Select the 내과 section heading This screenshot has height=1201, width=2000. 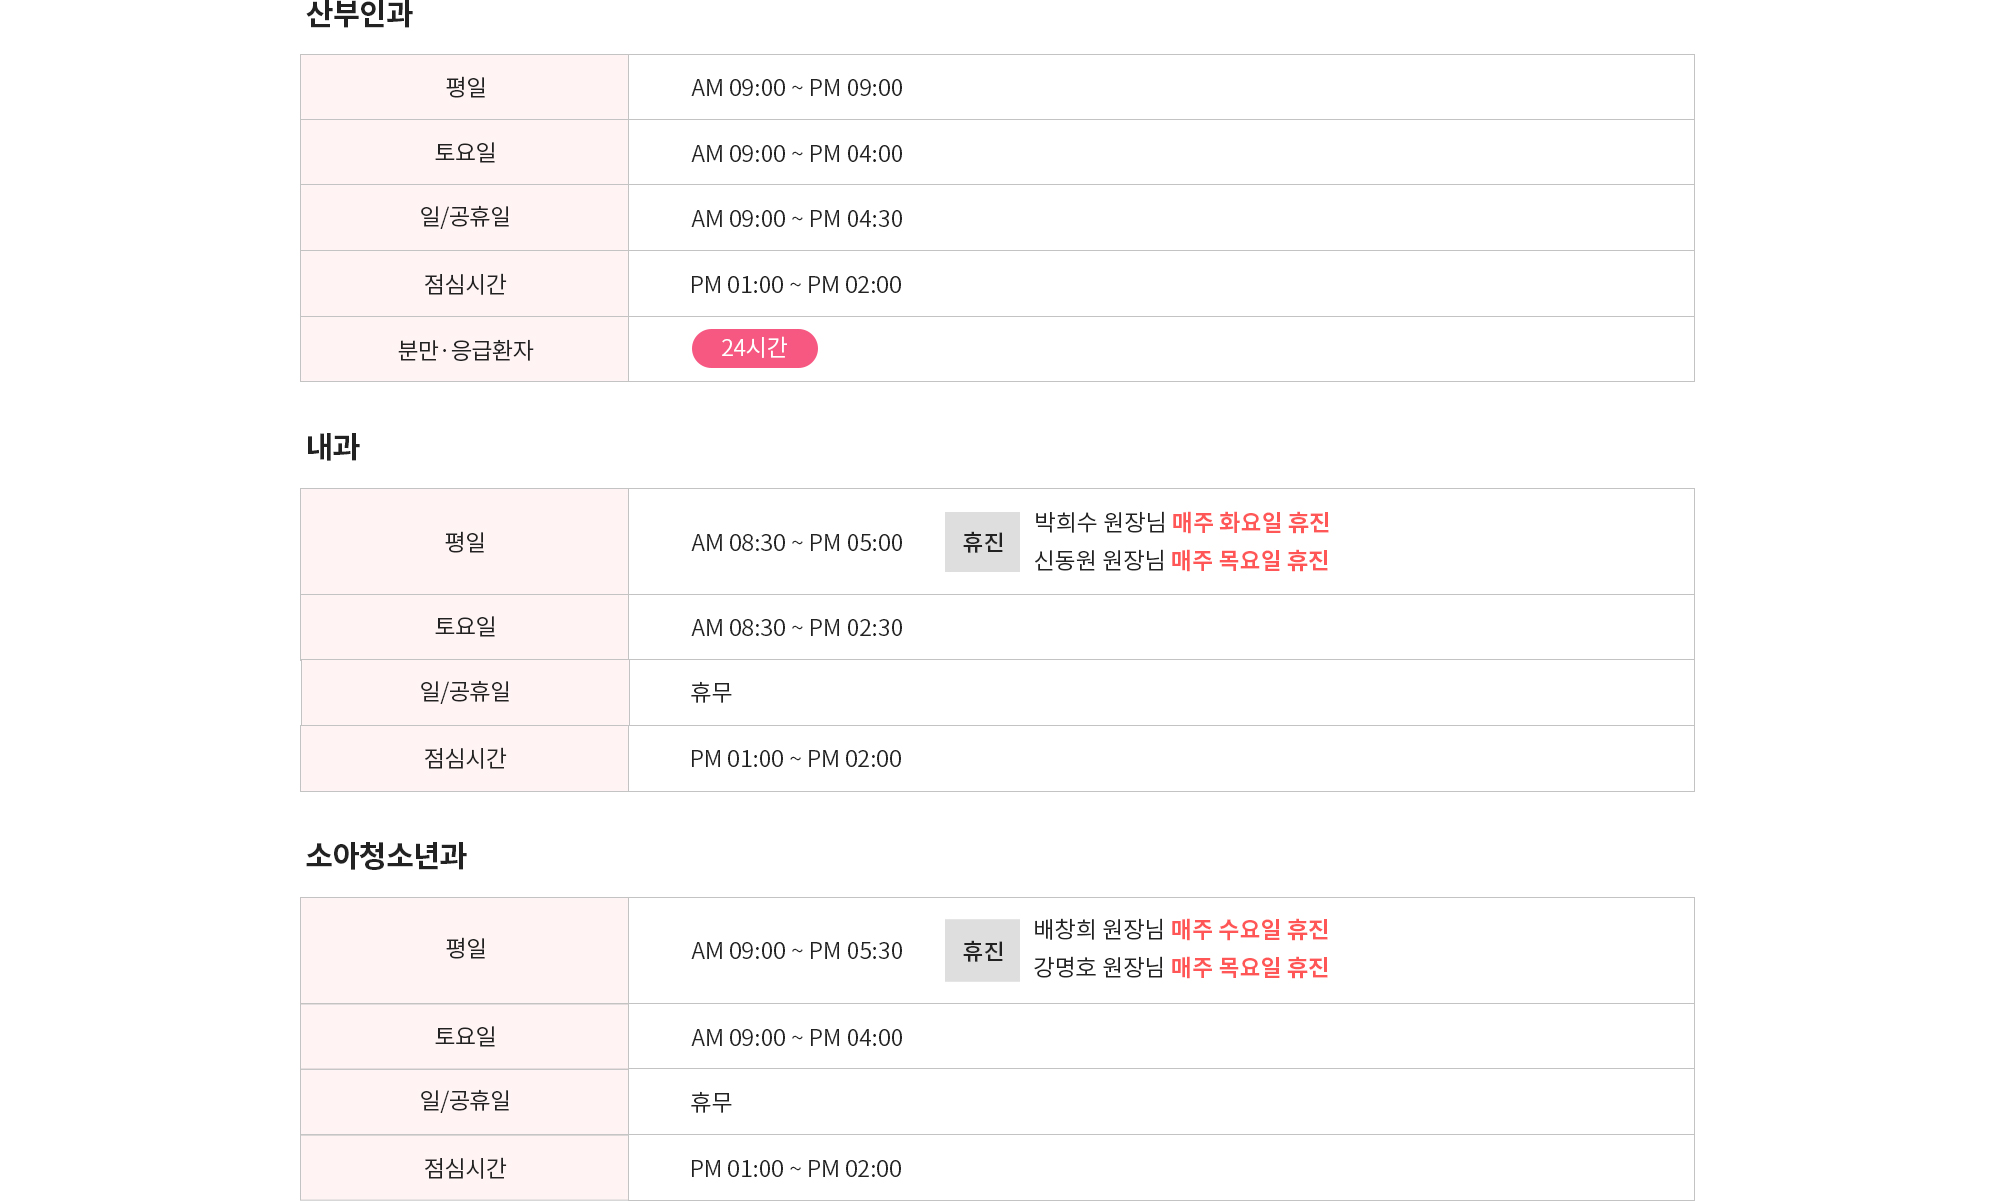click(x=333, y=446)
